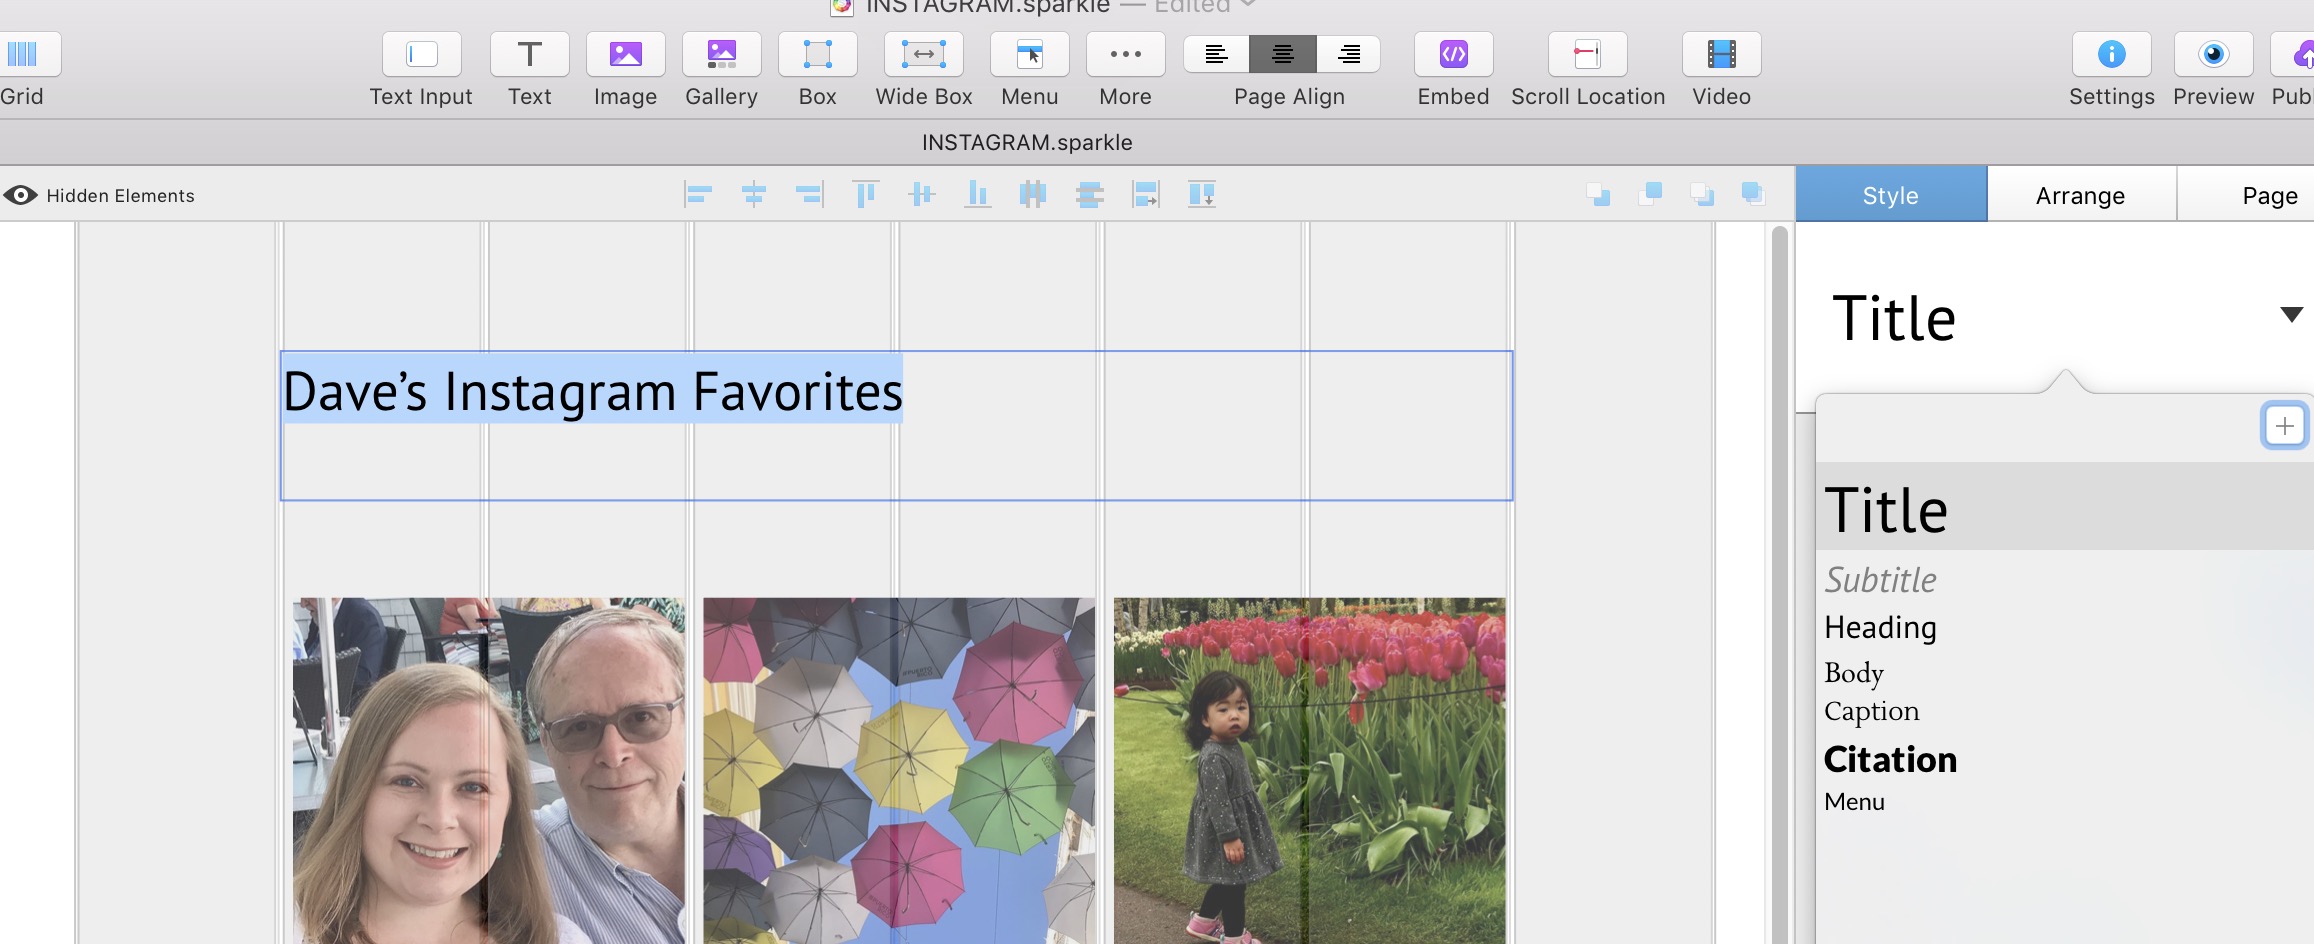Set page align to center

pos(1282,54)
